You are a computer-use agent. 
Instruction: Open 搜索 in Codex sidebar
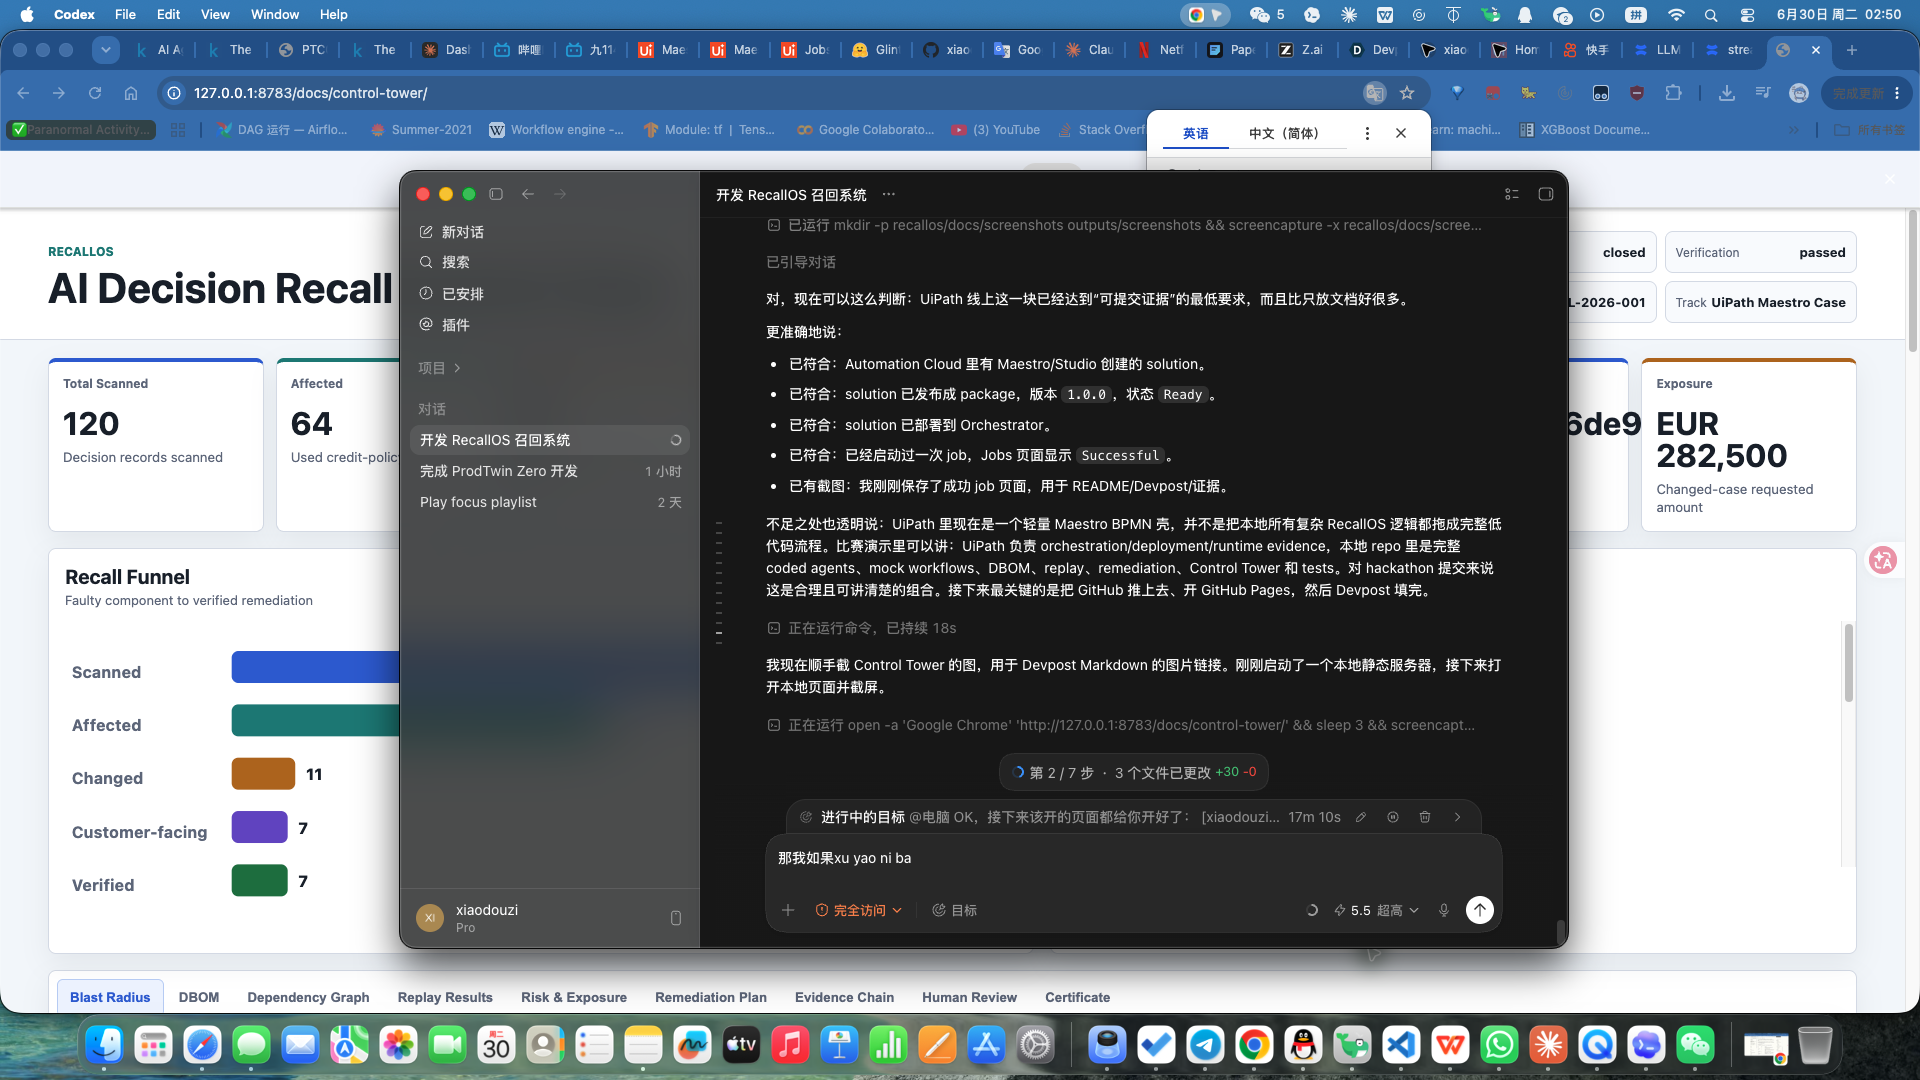(x=445, y=262)
